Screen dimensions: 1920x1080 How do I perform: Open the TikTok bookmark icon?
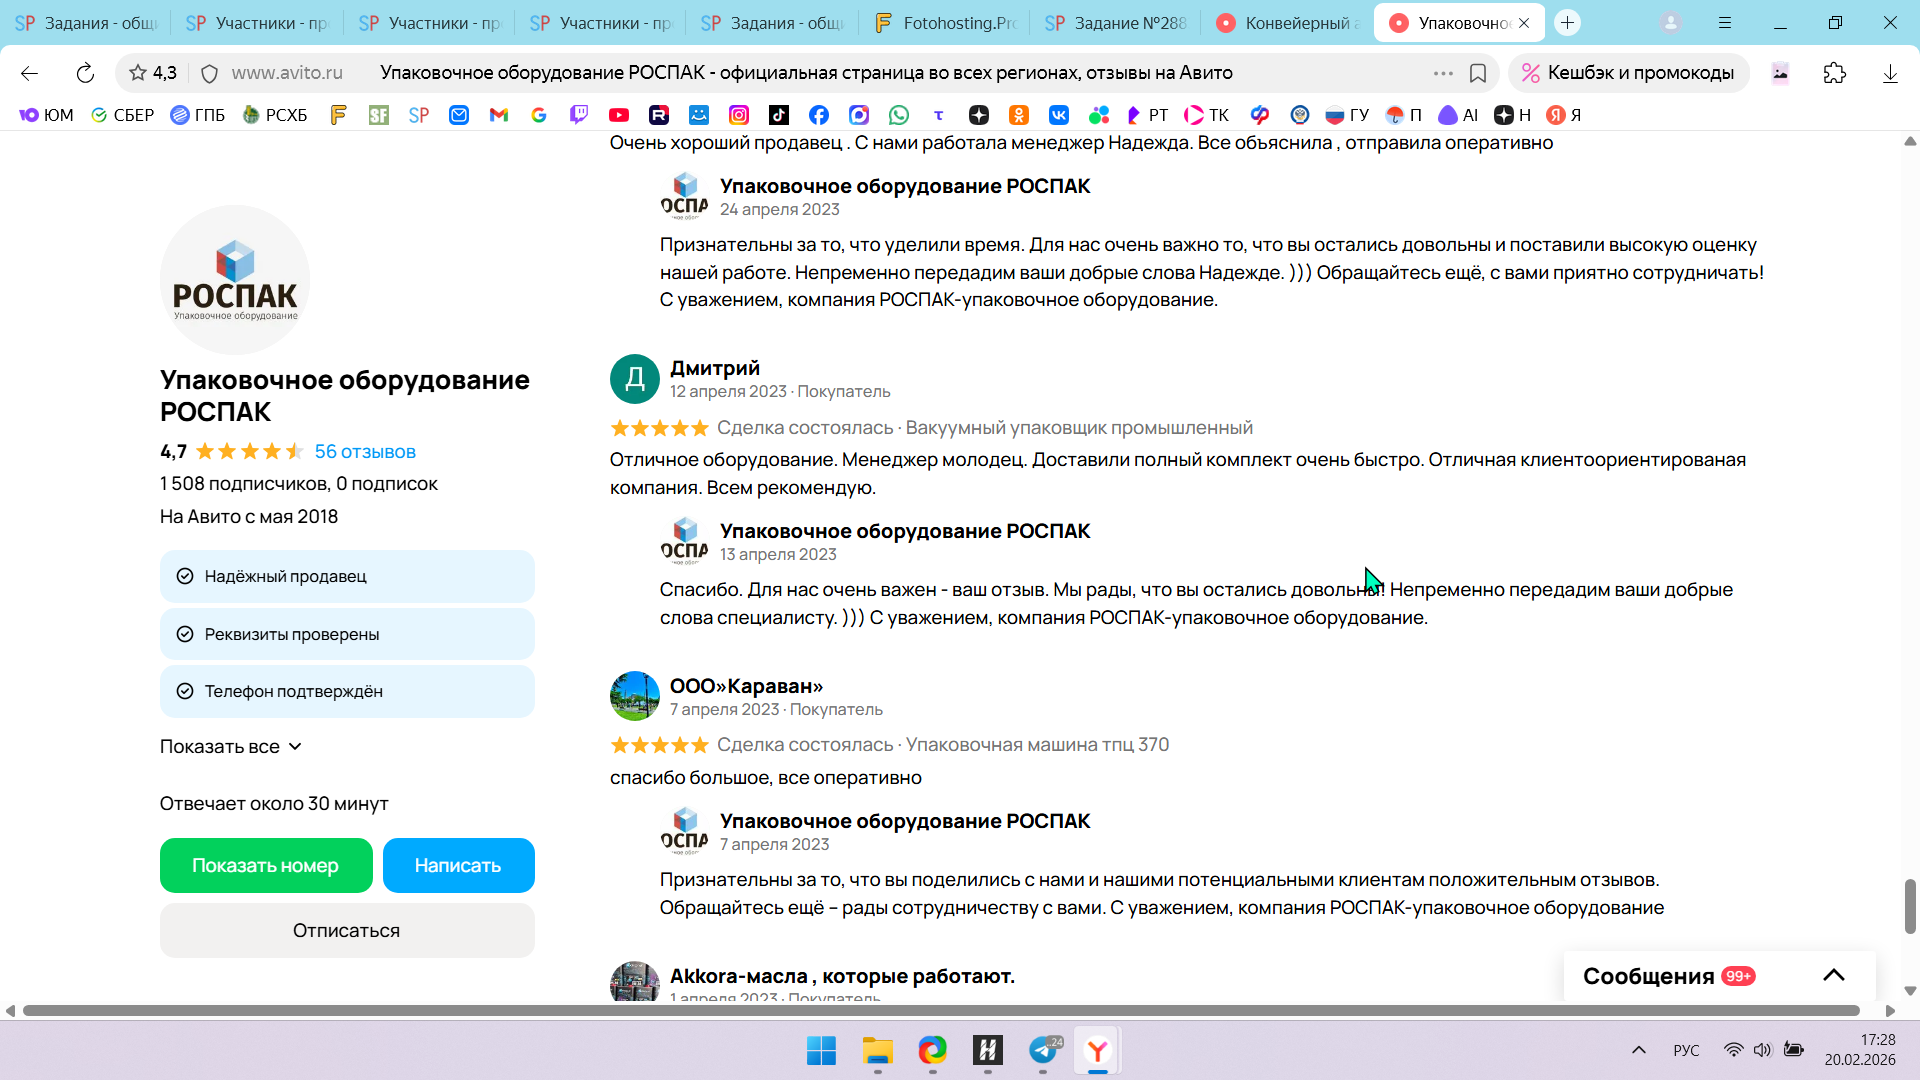(x=779, y=115)
